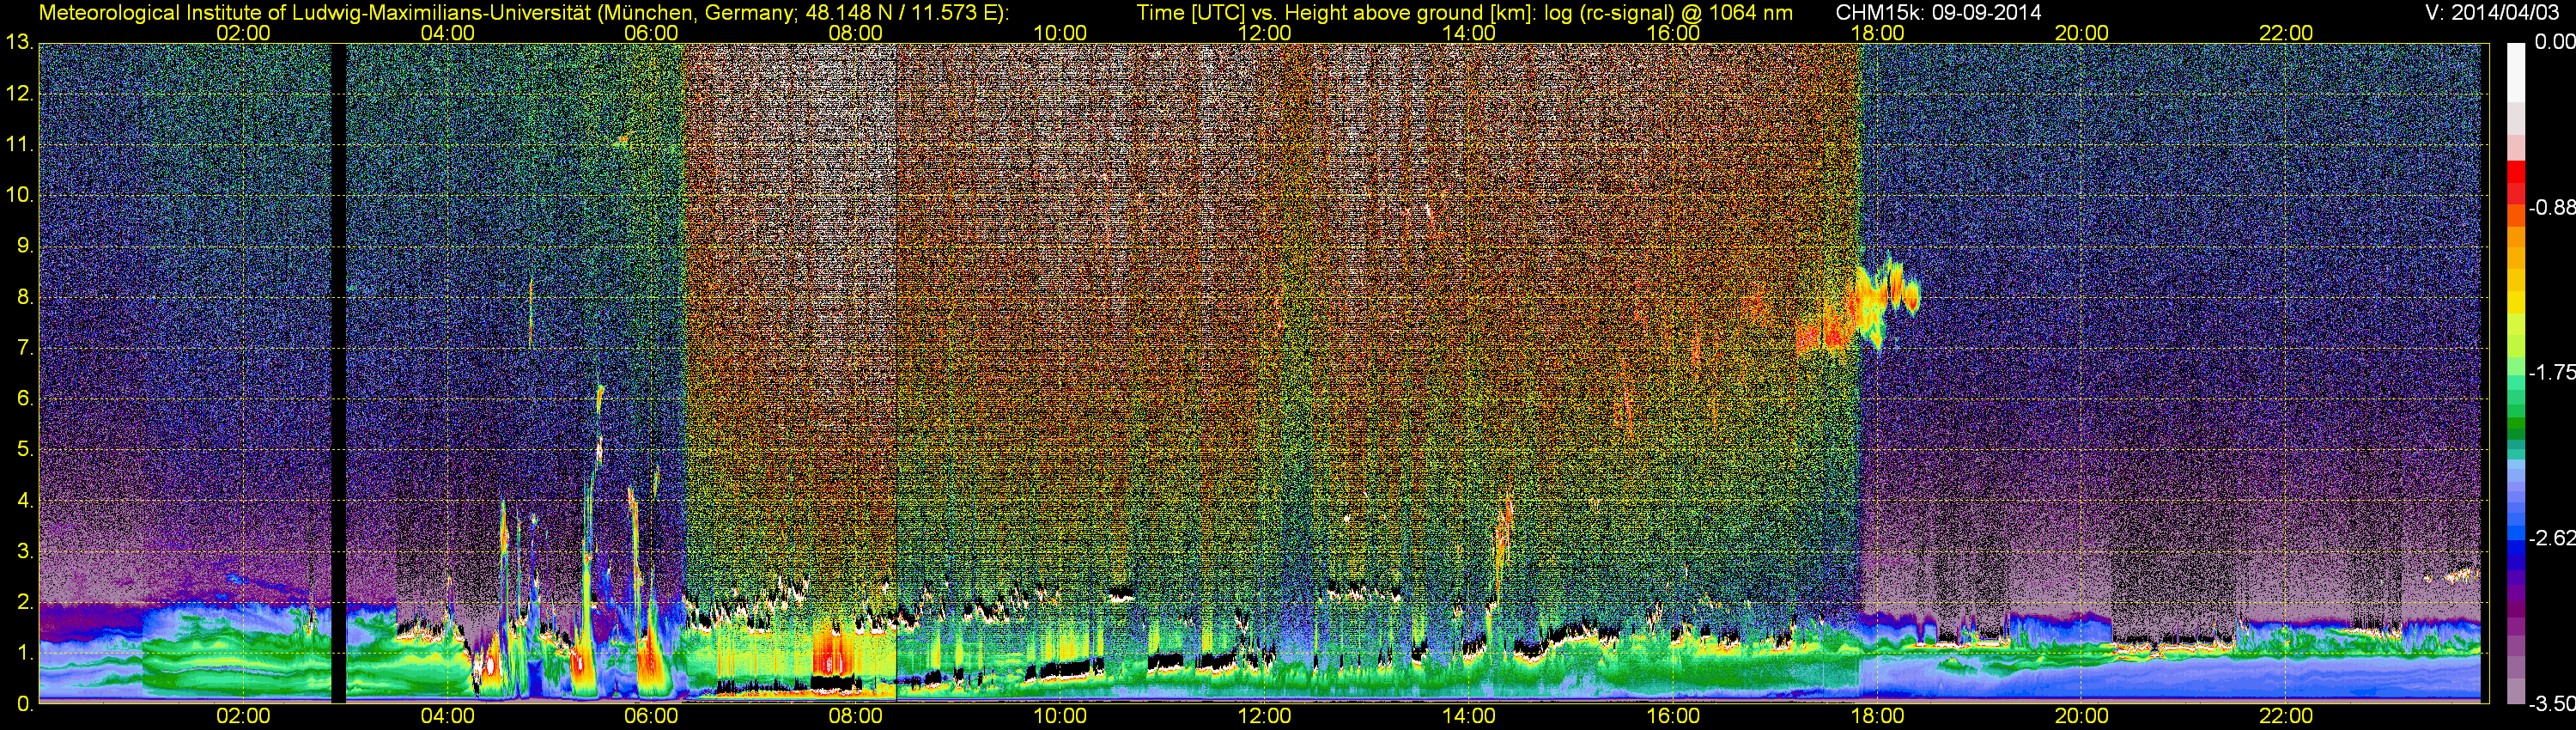This screenshot has width=2576, height=730.
Task: Click the -0.88 color scale value
Action: pos(2552,208)
